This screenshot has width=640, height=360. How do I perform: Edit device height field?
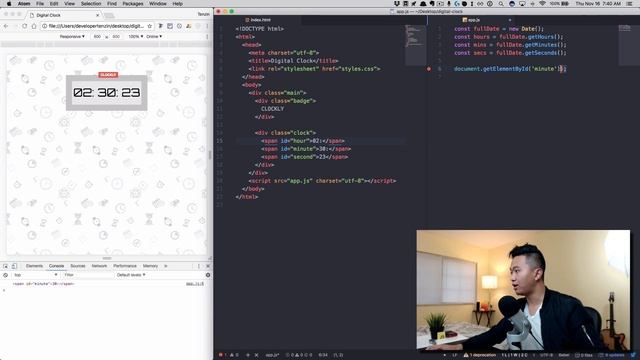pos(116,36)
